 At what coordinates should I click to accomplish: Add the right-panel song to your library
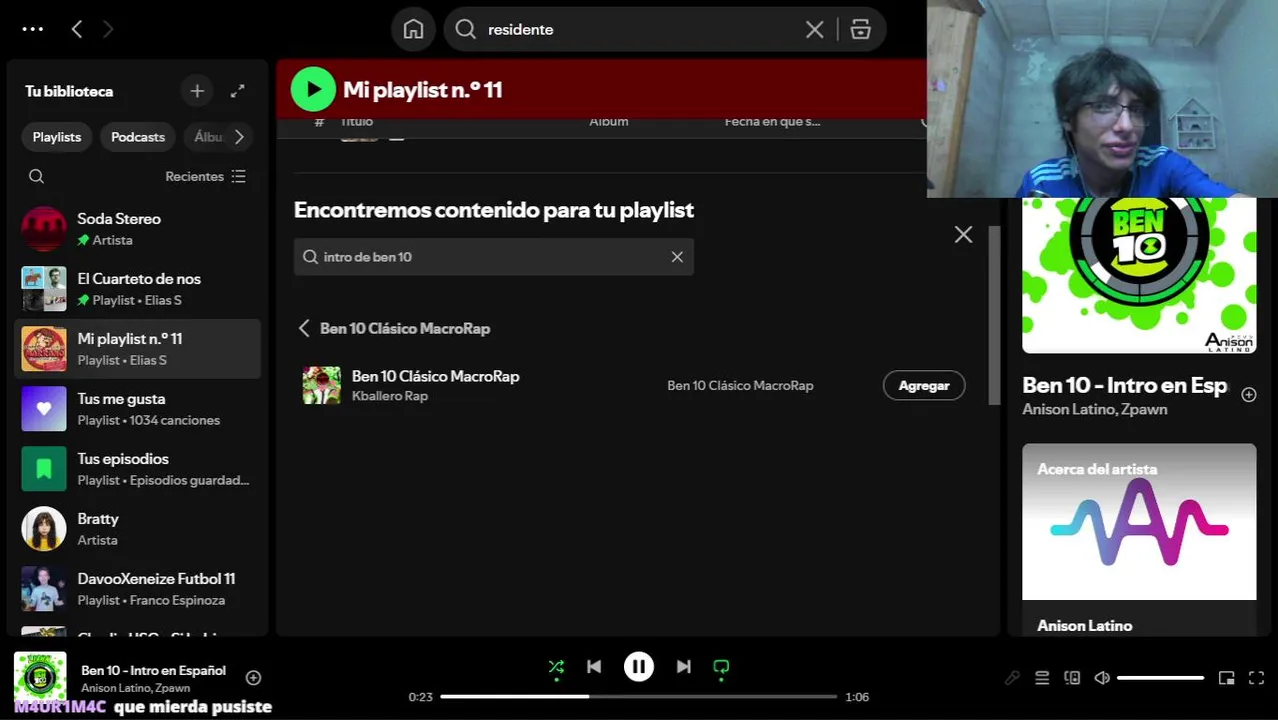1248,394
